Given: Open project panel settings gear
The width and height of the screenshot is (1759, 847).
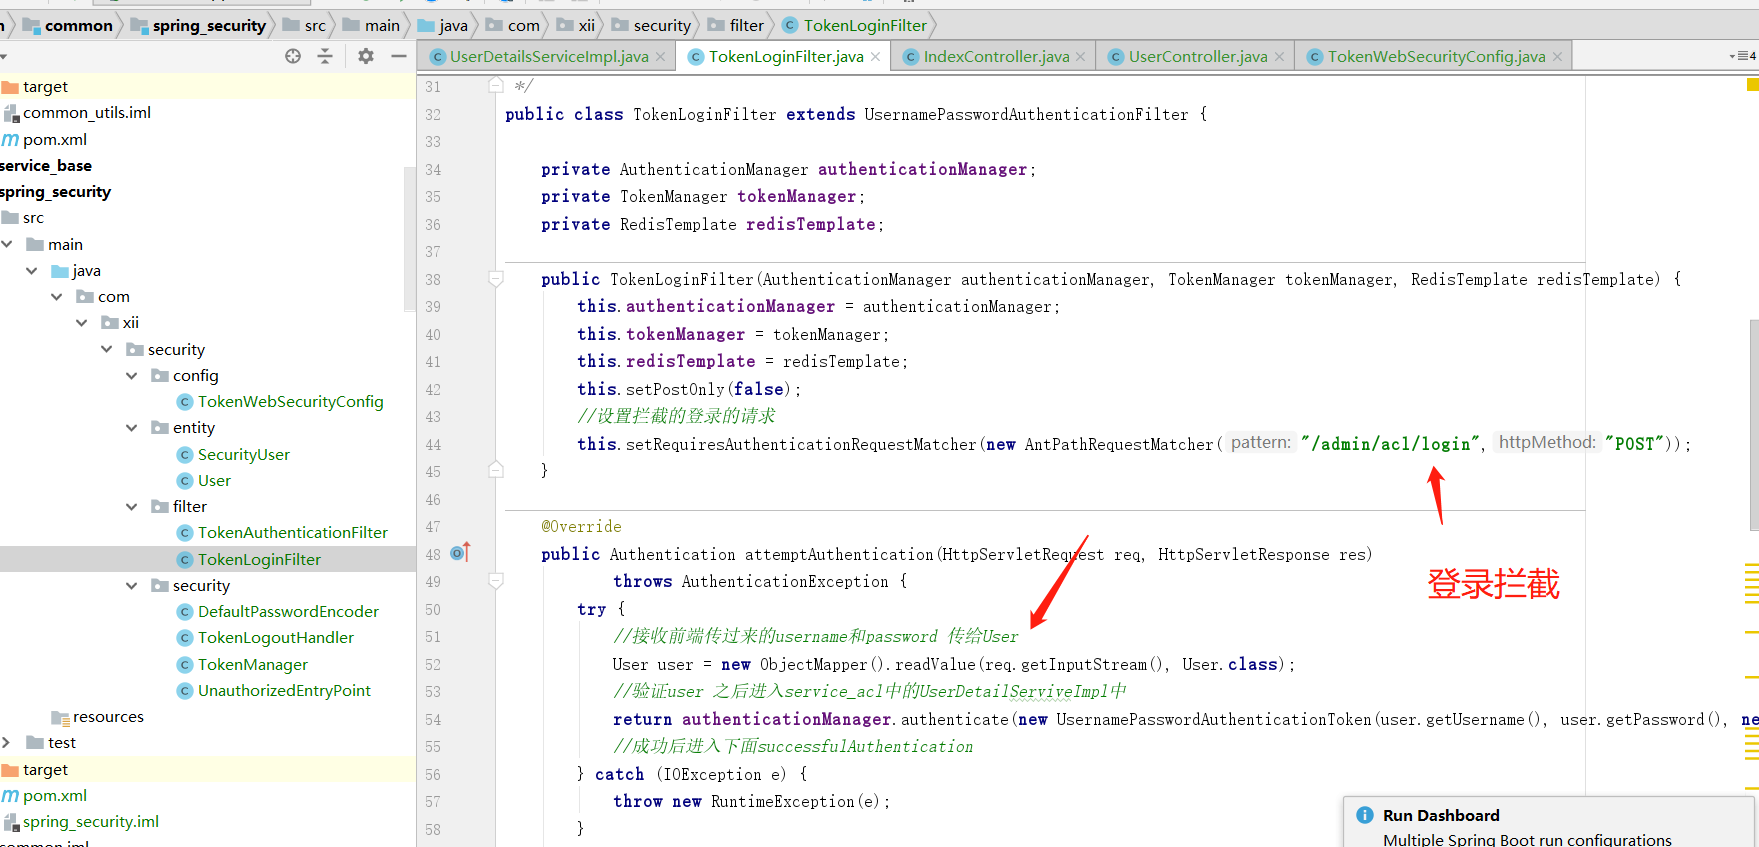Looking at the screenshot, I should point(366,56).
